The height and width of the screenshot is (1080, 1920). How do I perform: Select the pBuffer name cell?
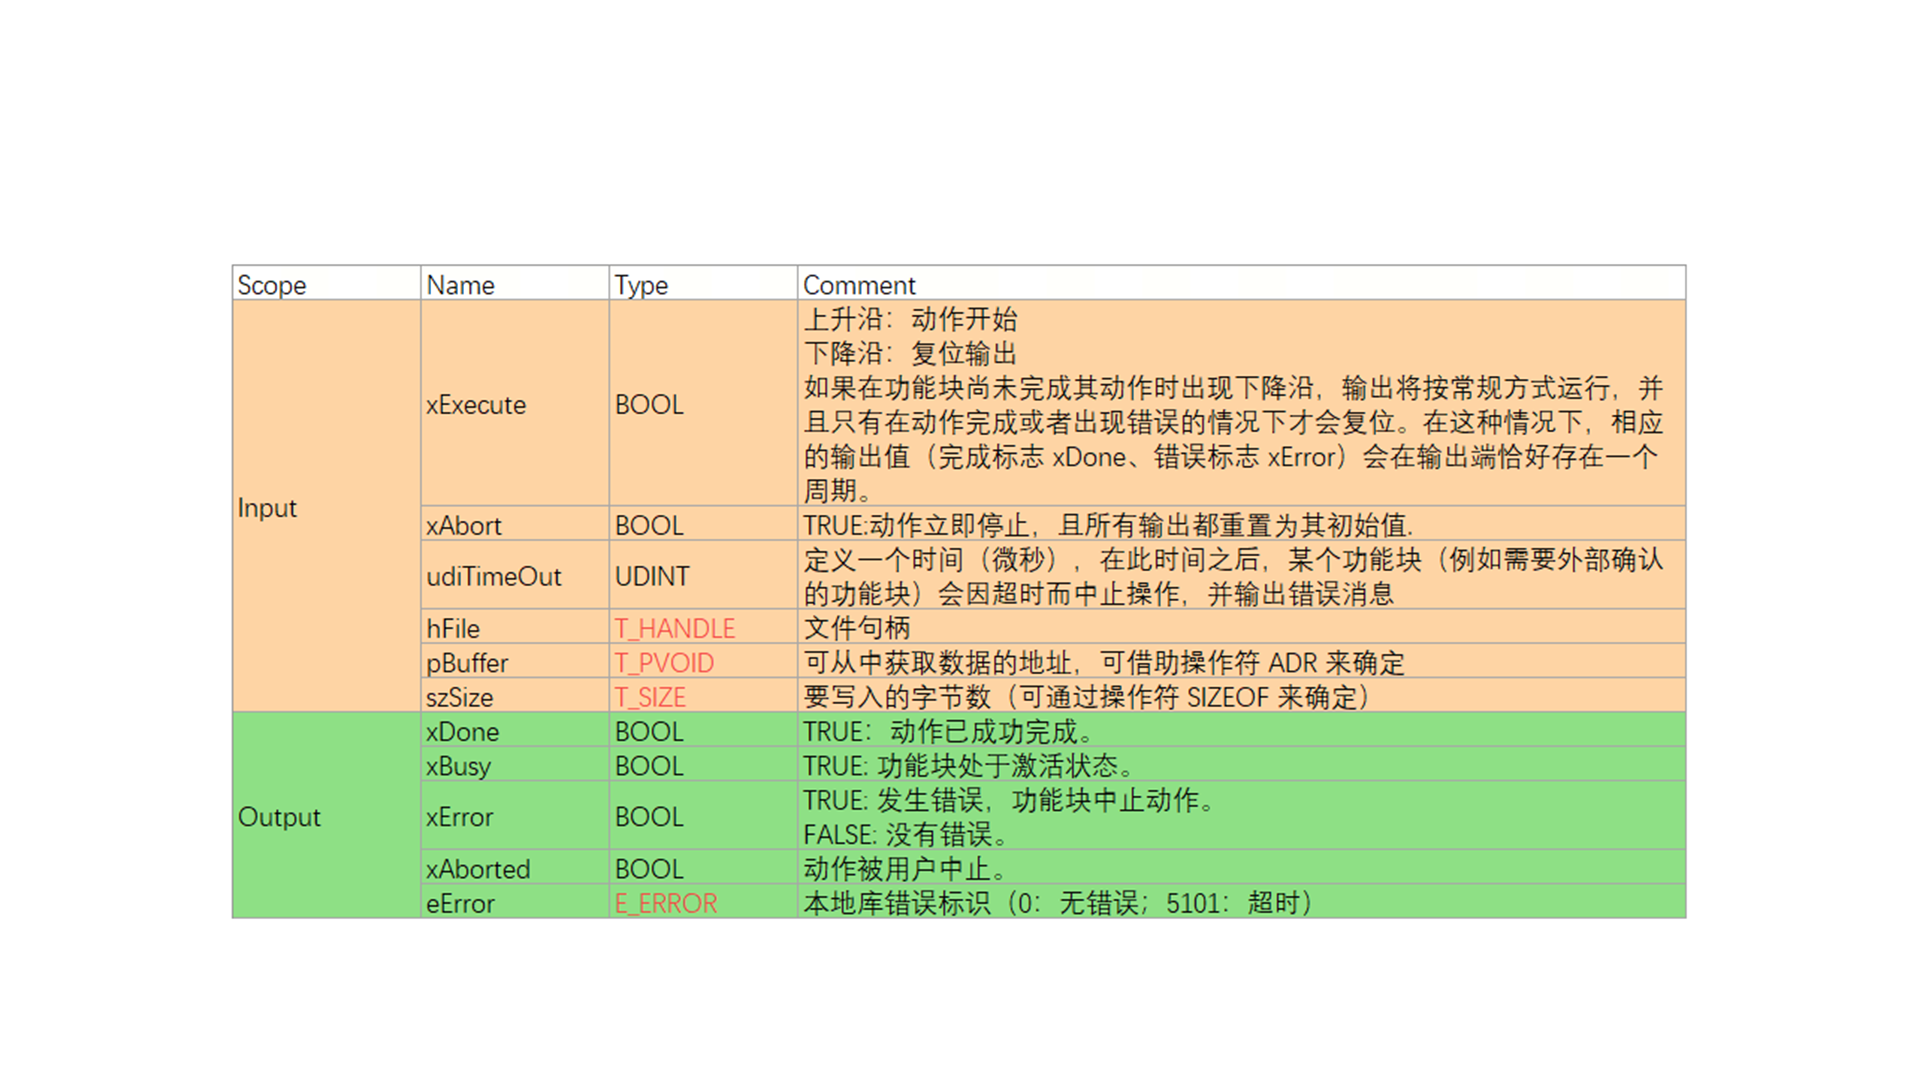(467, 663)
